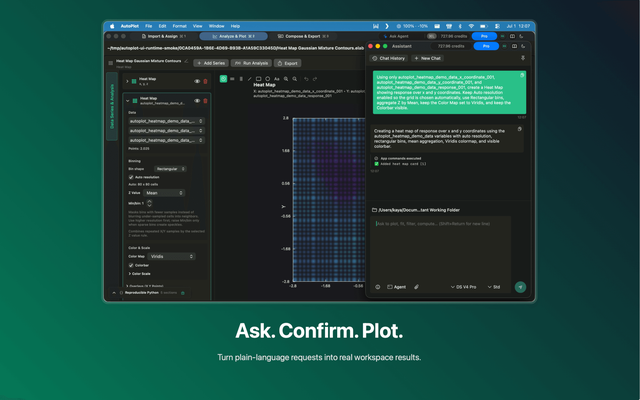Click the Wi-Fi icon in menu bar
Viewport: 640px width, 400px height.
click(x=471, y=26)
